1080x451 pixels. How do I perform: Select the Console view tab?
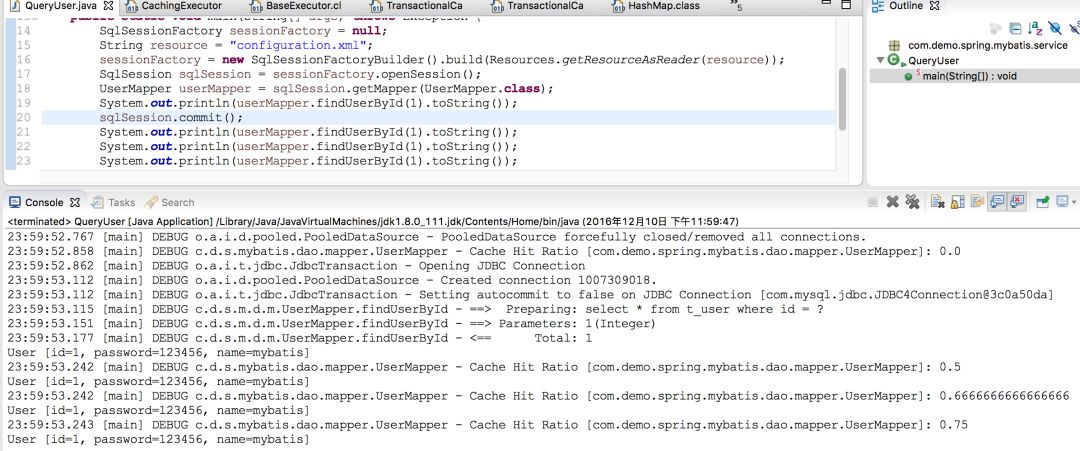tap(45, 202)
